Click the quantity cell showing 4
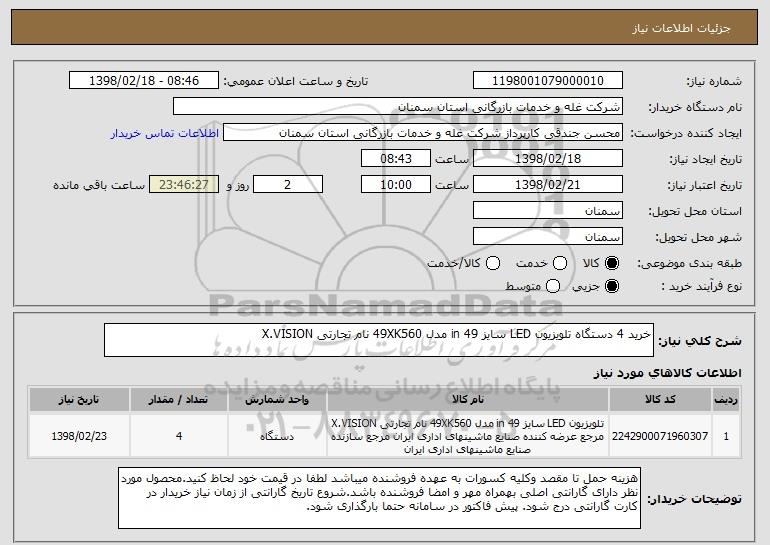The width and height of the screenshot is (770, 545). pyautogui.click(x=179, y=436)
